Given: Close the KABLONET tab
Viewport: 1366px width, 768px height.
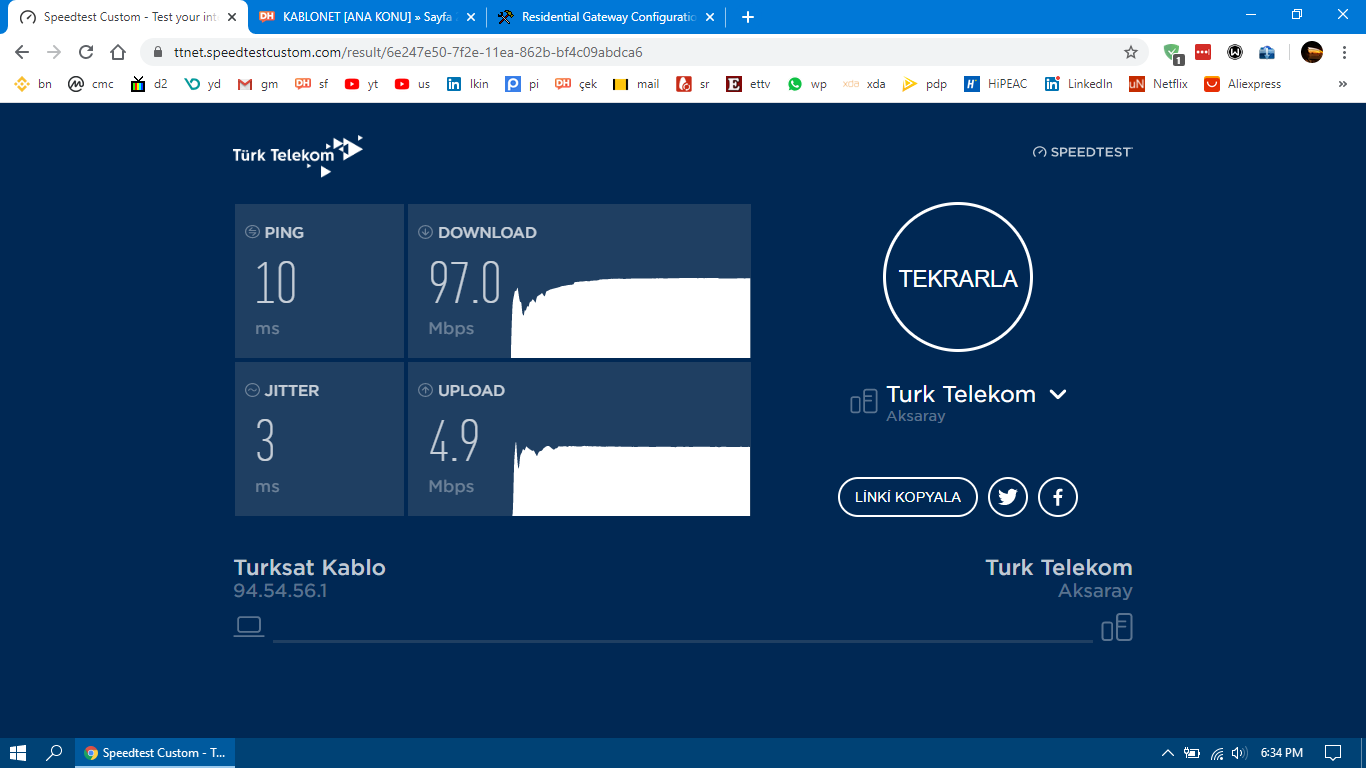Looking at the screenshot, I should 471,17.
